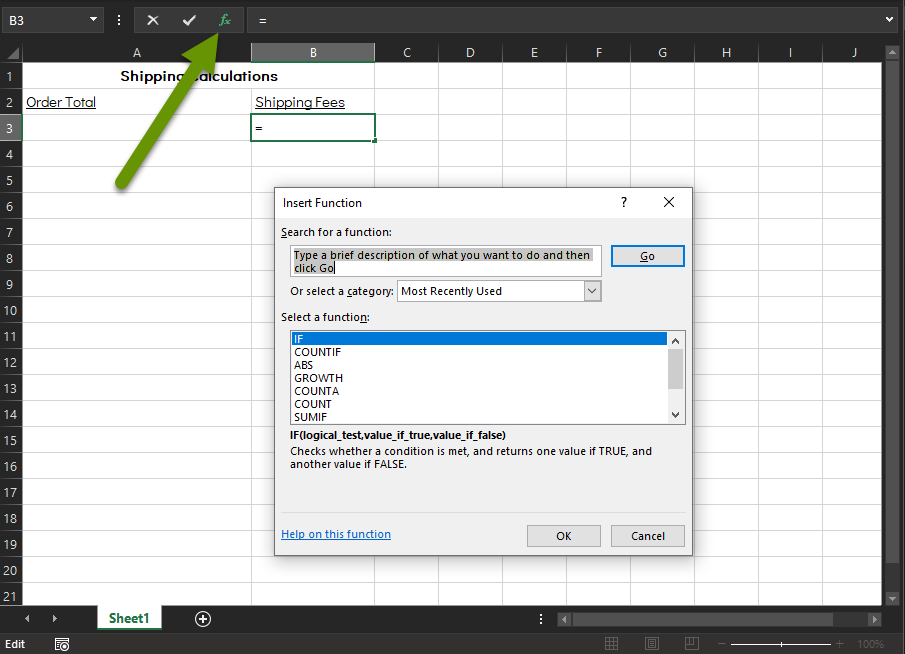Add a new worksheet with the plus icon
The width and height of the screenshot is (905, 654).
click(x=202, y=619)
